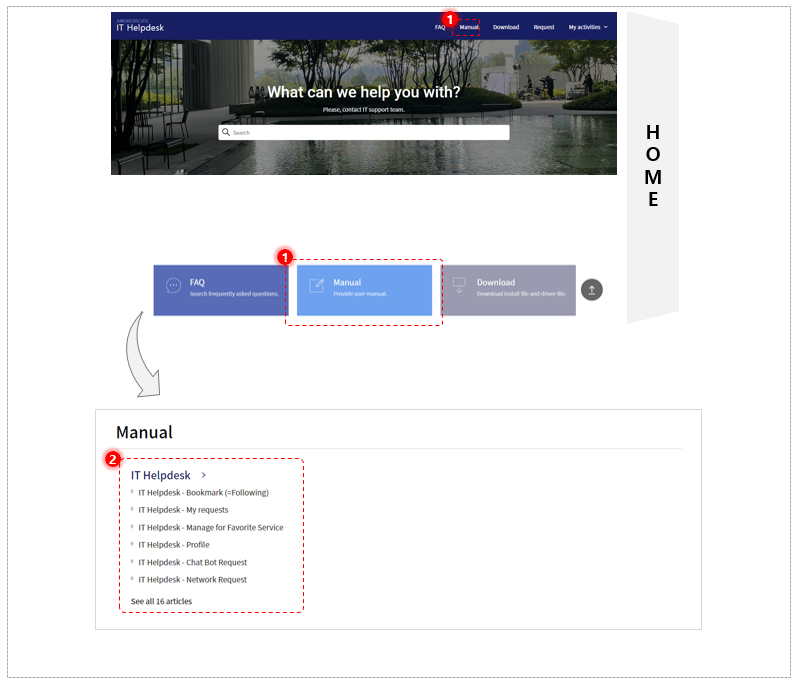The width and height of the screenshot is (799, 686).
Task: Open 'IT Helpdesk - Network Request' article
Action: click(193, 580)
